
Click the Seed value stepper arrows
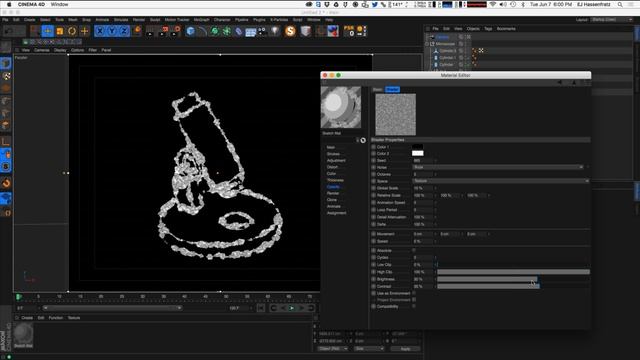tap(436, 161)
